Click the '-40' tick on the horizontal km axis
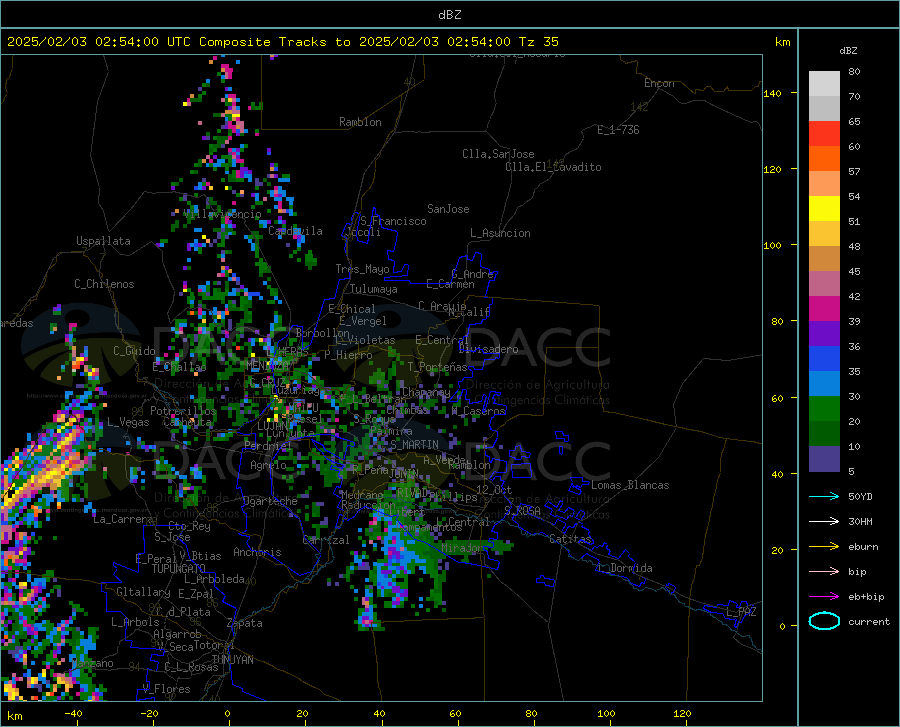This screenshot has width=900, height=727. 73,714
